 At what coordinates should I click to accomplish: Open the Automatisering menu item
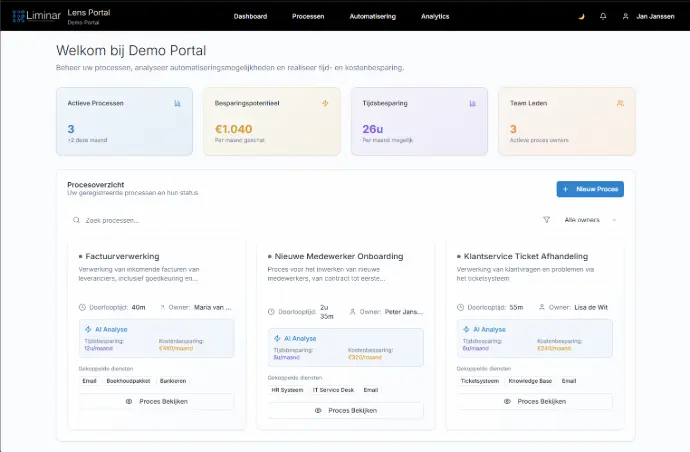(372, 16)
